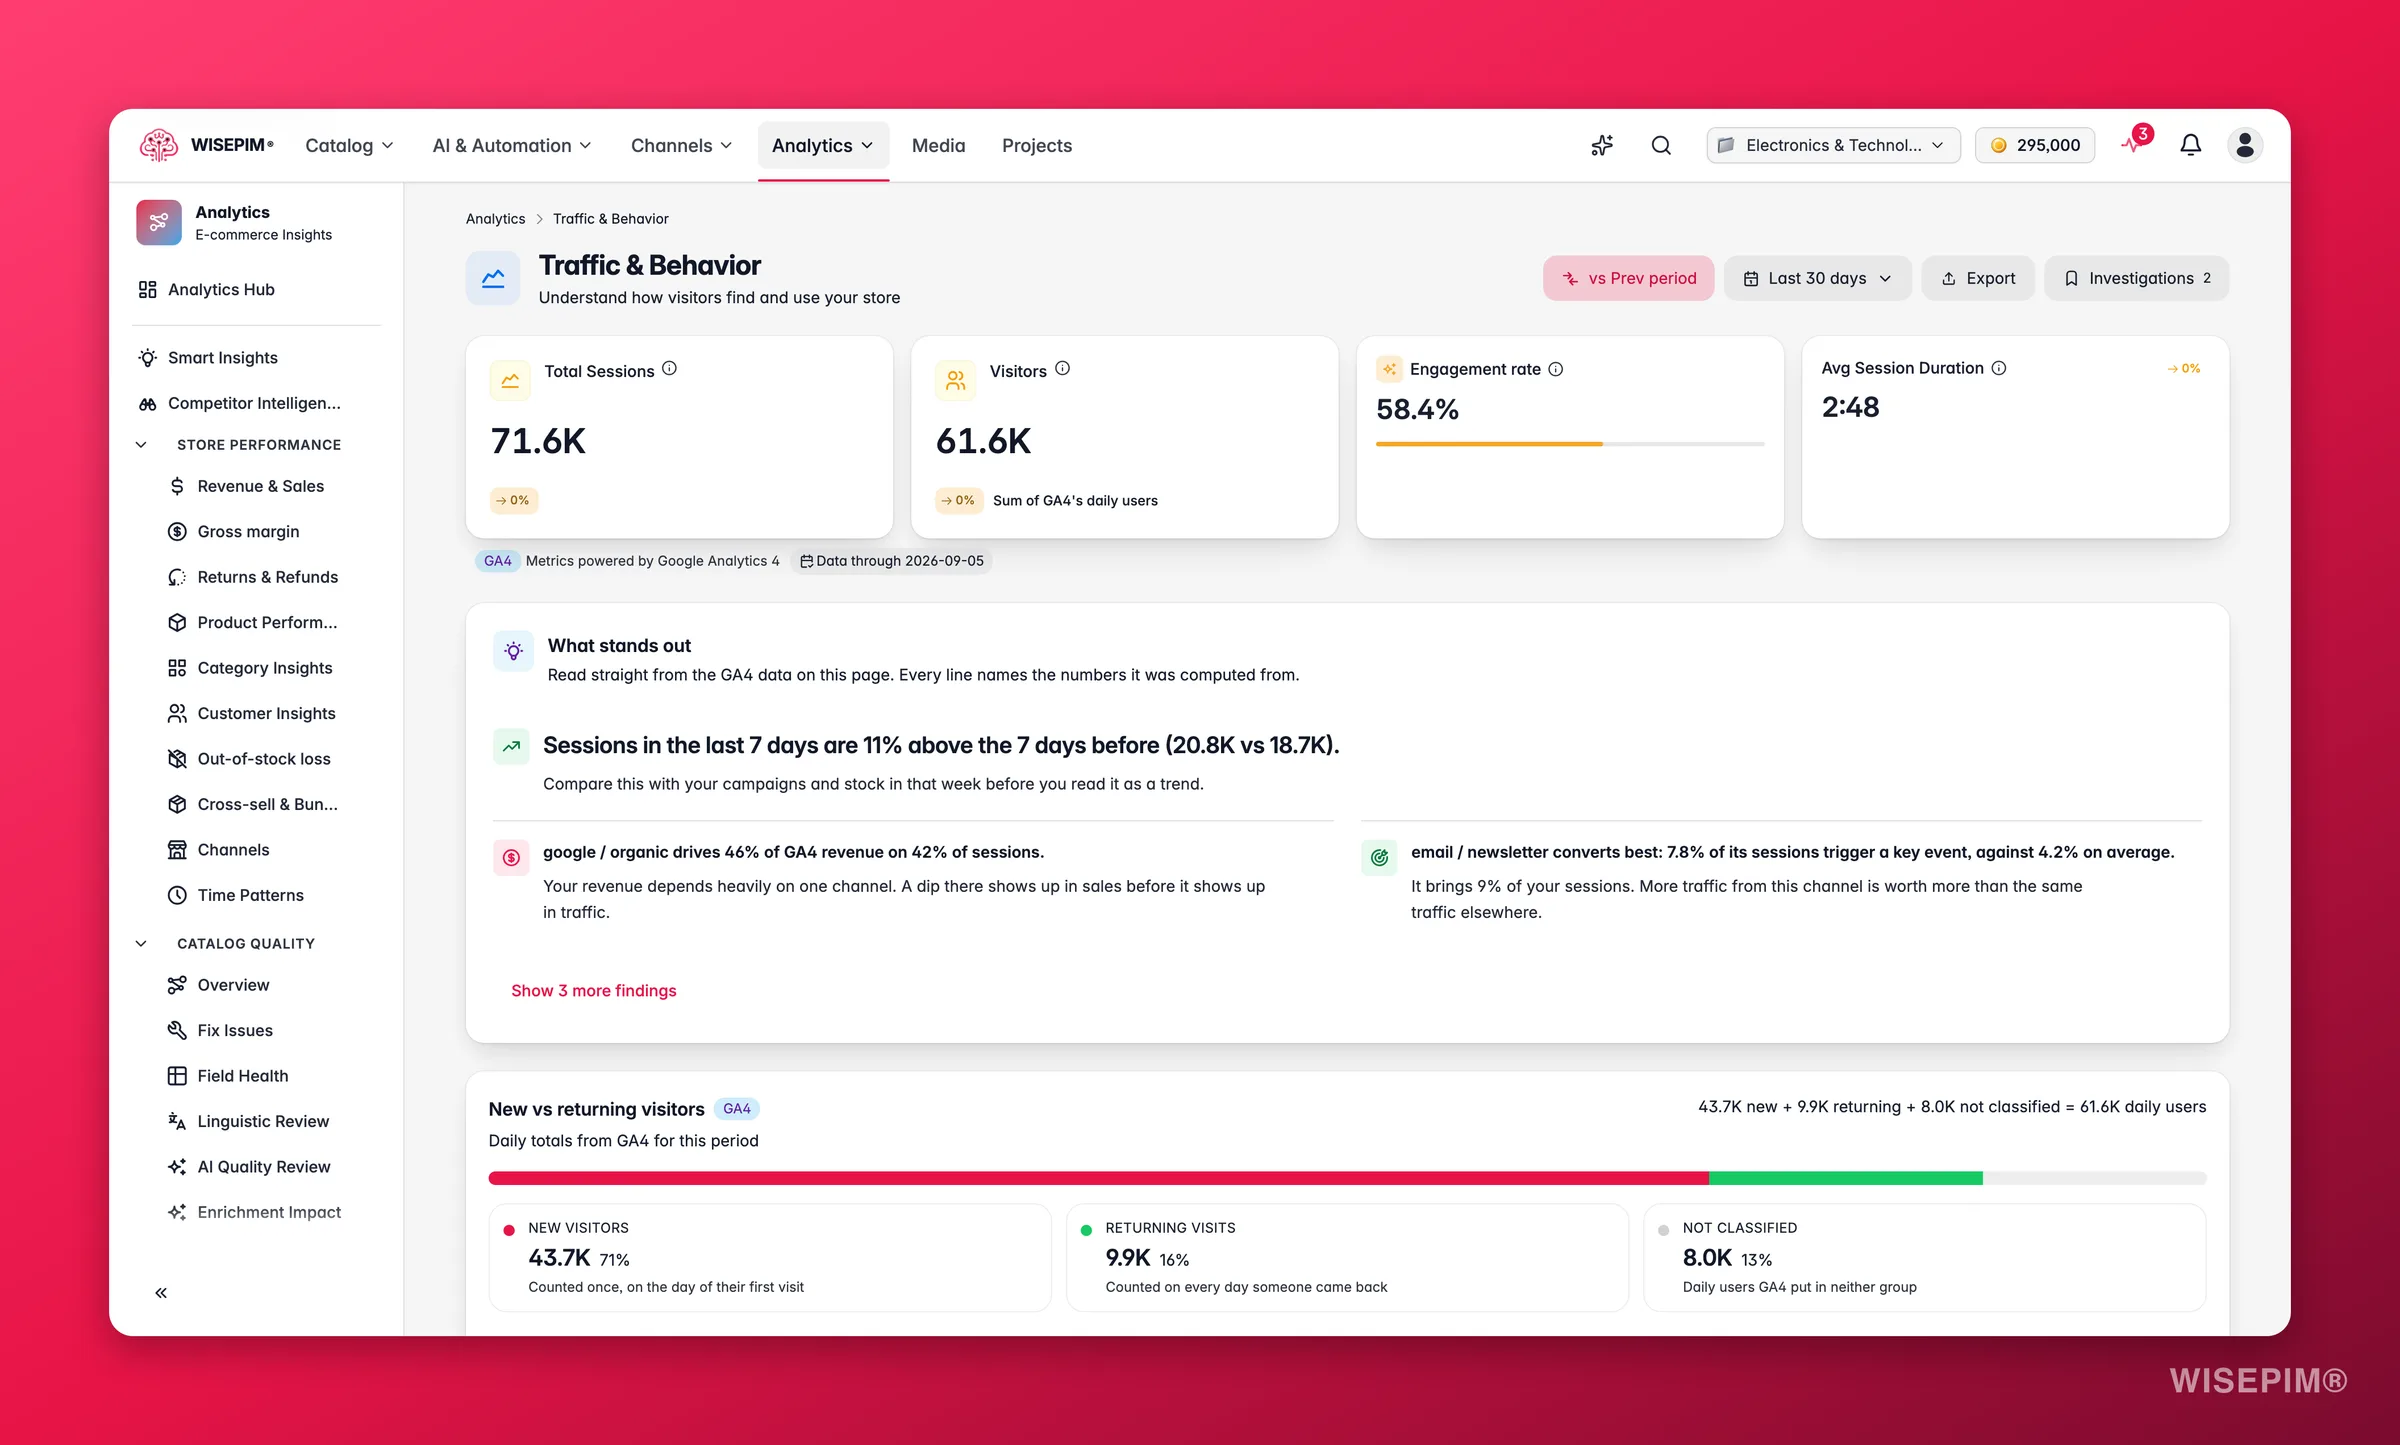Click Engagement rate info icon
Viewport: 2400px width, 1445px height.
[x=1556, y=369]
